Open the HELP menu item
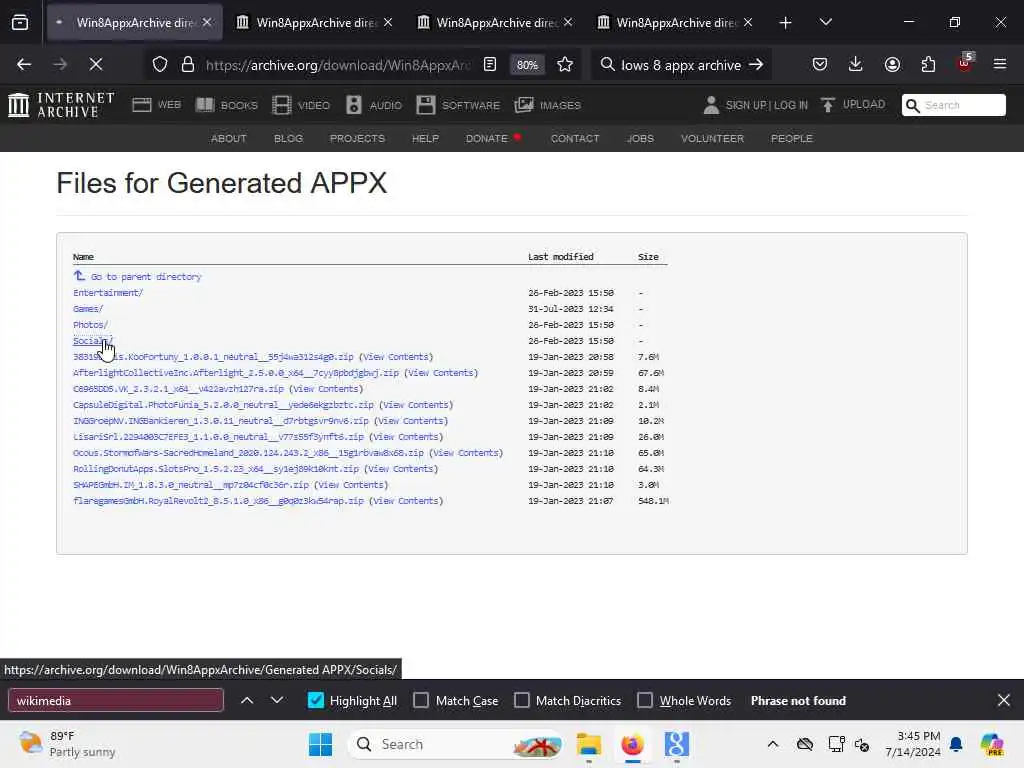The image size is (1024, 768). [425, 138]
